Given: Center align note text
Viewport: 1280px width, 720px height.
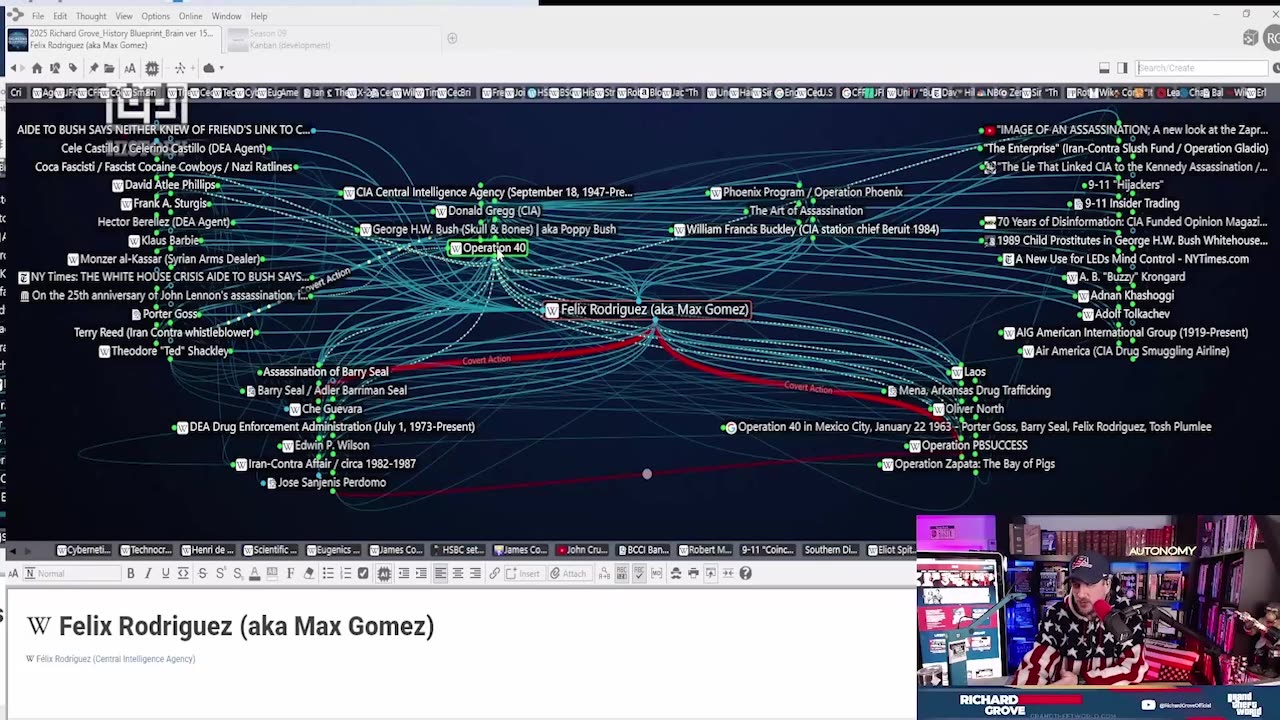Looking at the screenshot, I should pos(458,573).
